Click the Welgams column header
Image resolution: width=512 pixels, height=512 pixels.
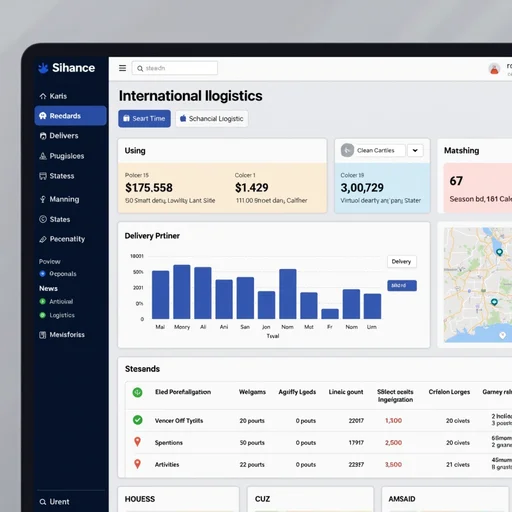point(252,392)
